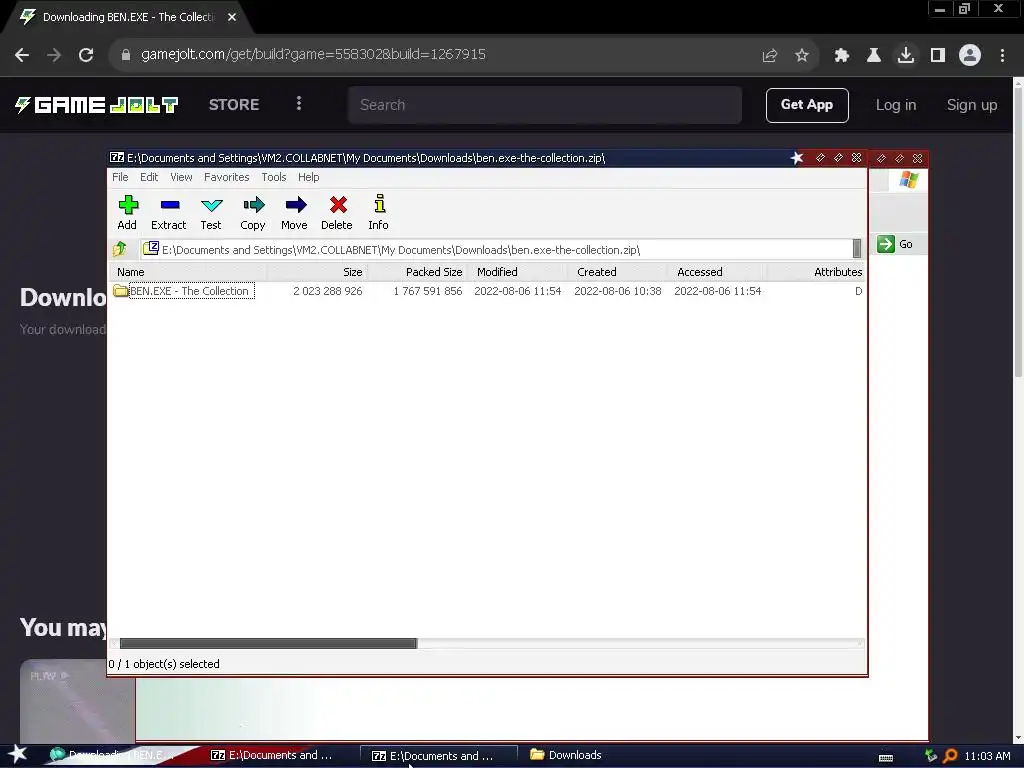Open the File menu in 7-Zip
The height and width of the screenshot is (768, 1024).
coord(120,177)
